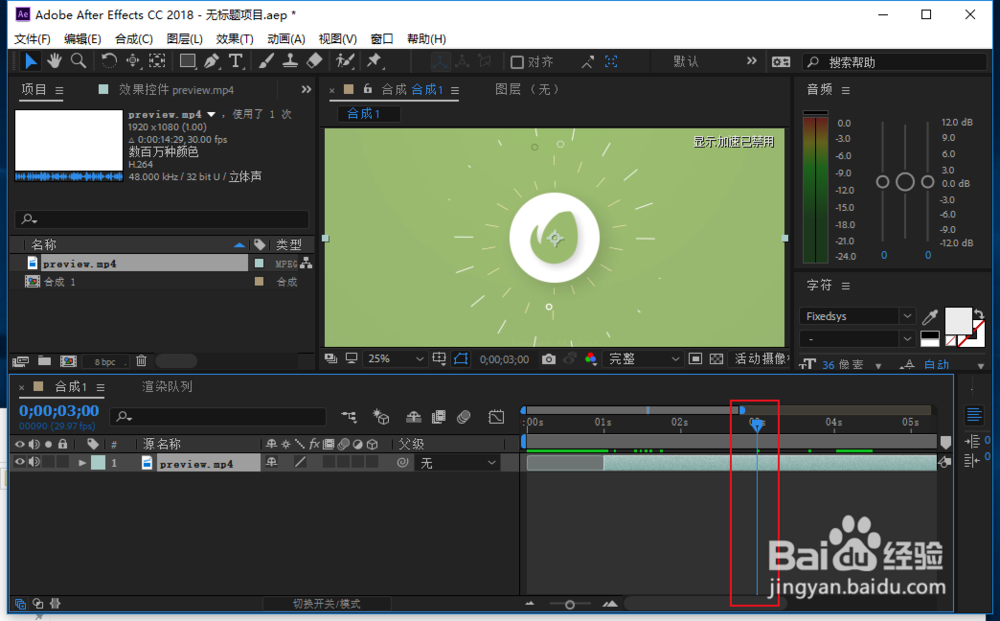Screen dimensions: 1000x621
Task: Toggle the Snapping 对齐 checkbox
Action: point(517,62)
